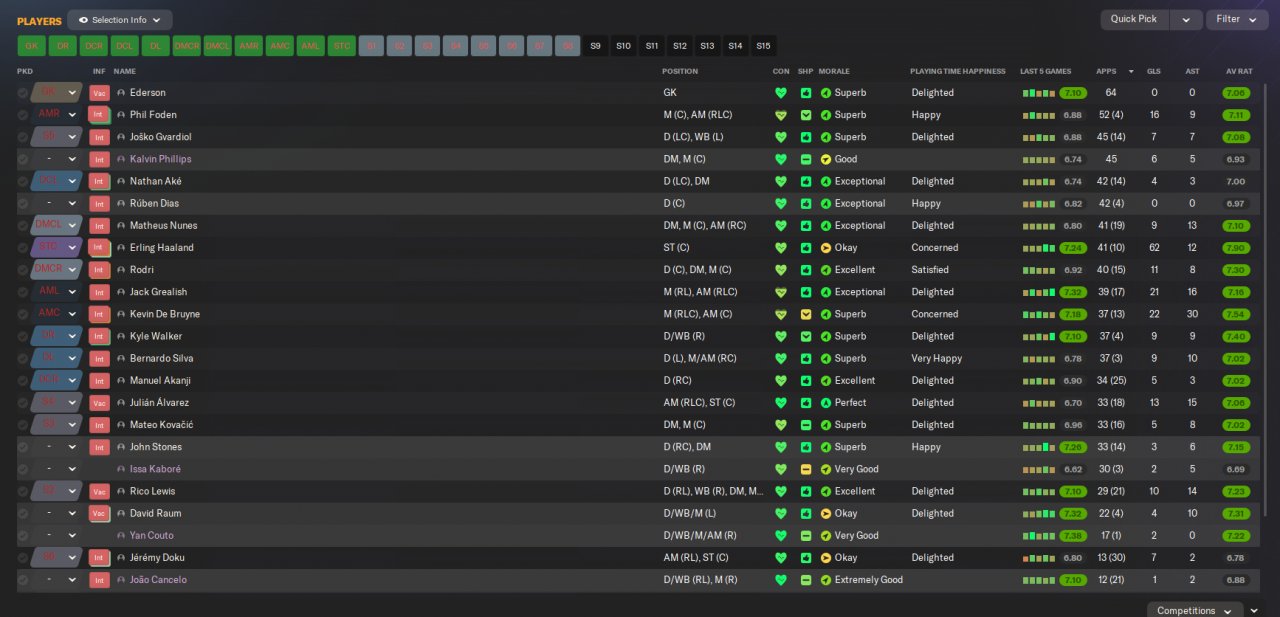Toggle the picked checkmark for Yan Couto
The height and width of the screenshot is (617, 1280).
[x=23, y=536]
